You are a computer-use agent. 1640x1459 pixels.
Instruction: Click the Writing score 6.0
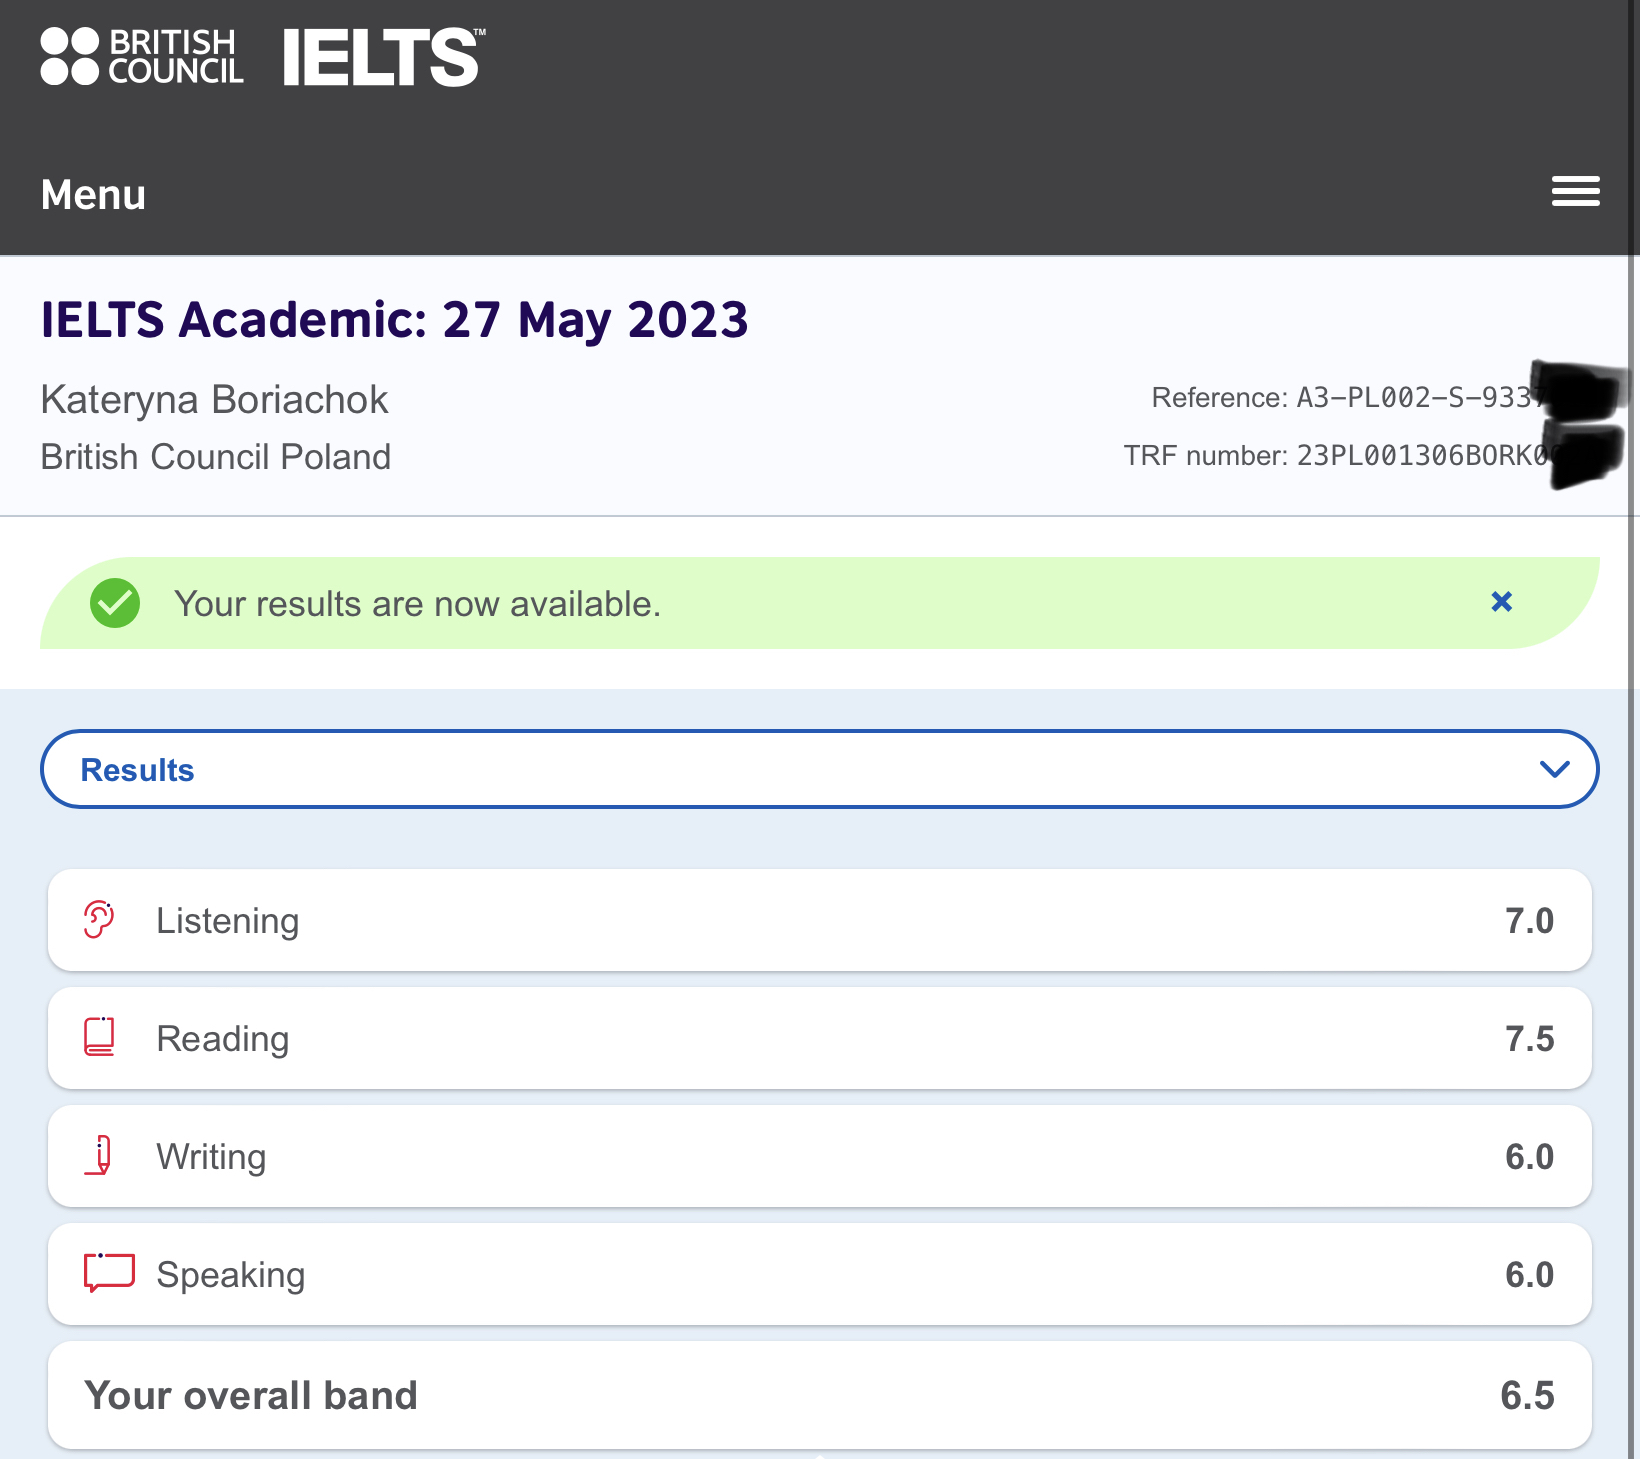click(x=1529, y=1157)
